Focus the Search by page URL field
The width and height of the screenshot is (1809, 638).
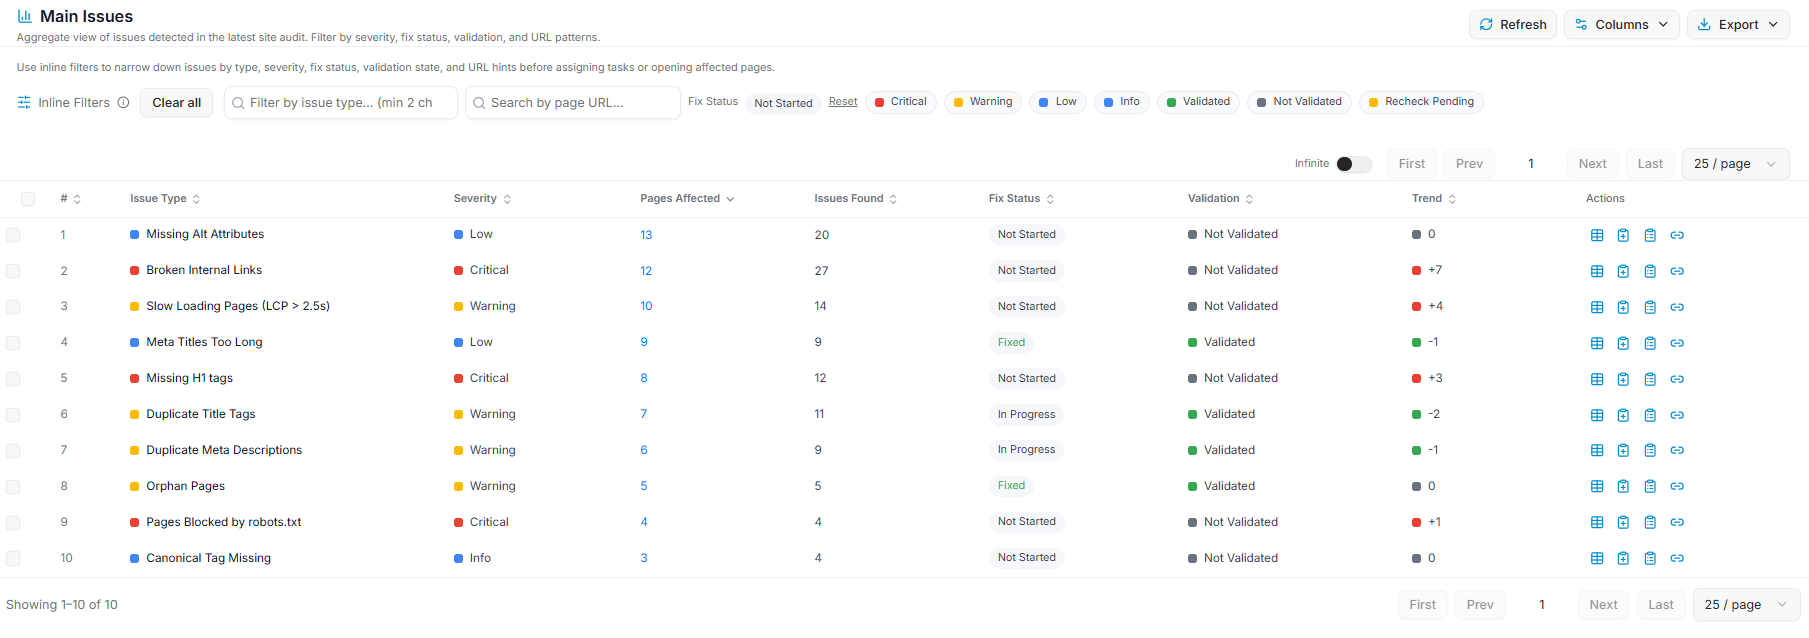tap(573, 103)
